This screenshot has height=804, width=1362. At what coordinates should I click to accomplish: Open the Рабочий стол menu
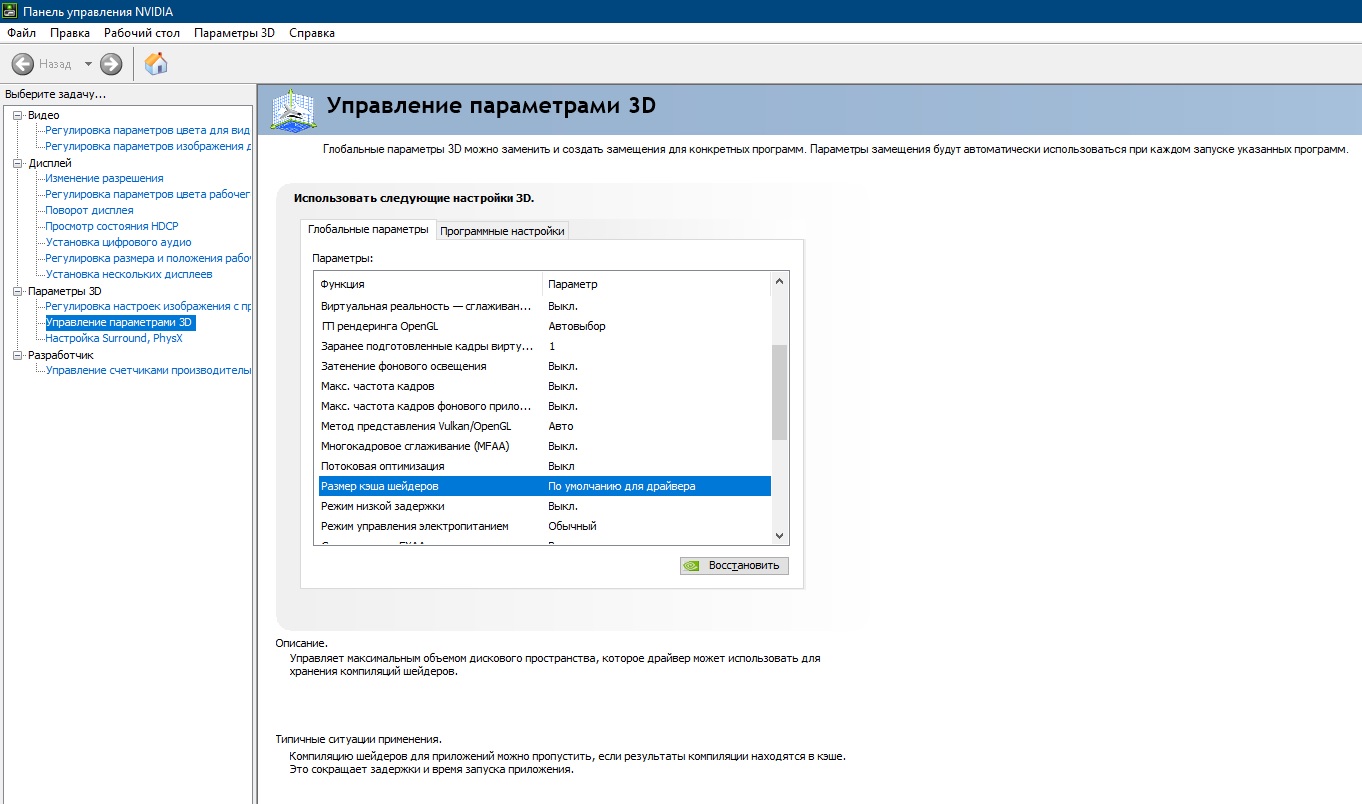pyautogui.click(x=142, y=33)
